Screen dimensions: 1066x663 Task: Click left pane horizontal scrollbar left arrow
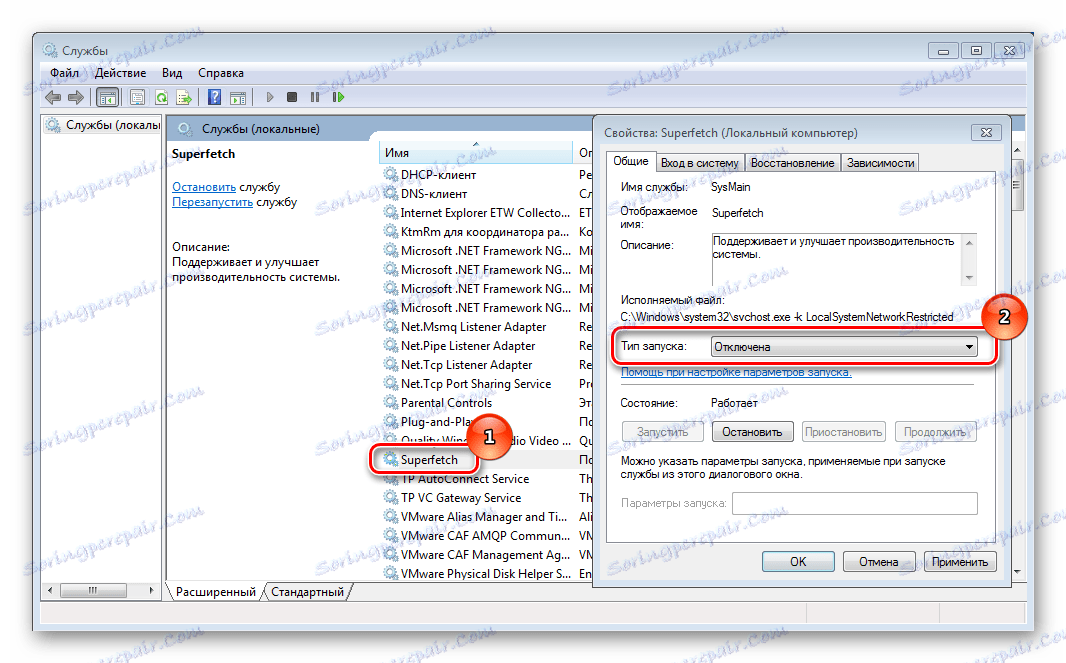point(50,590)
